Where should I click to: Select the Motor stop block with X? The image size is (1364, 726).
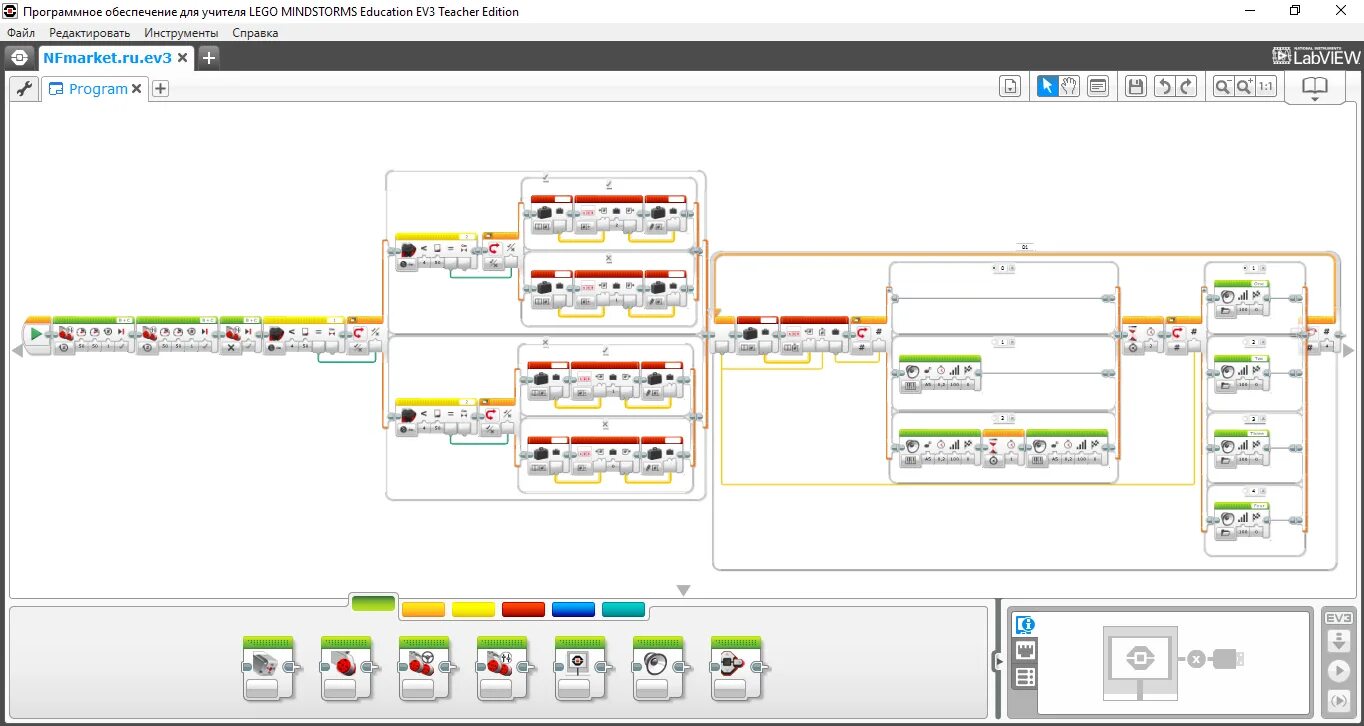239,337
